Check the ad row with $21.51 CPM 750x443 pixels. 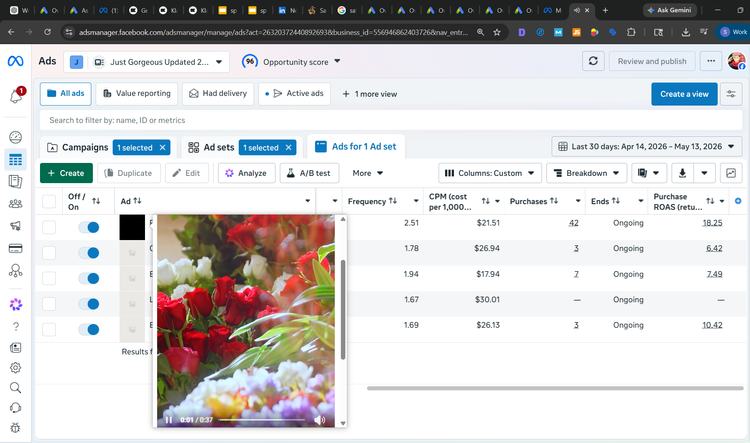[49, 227]
